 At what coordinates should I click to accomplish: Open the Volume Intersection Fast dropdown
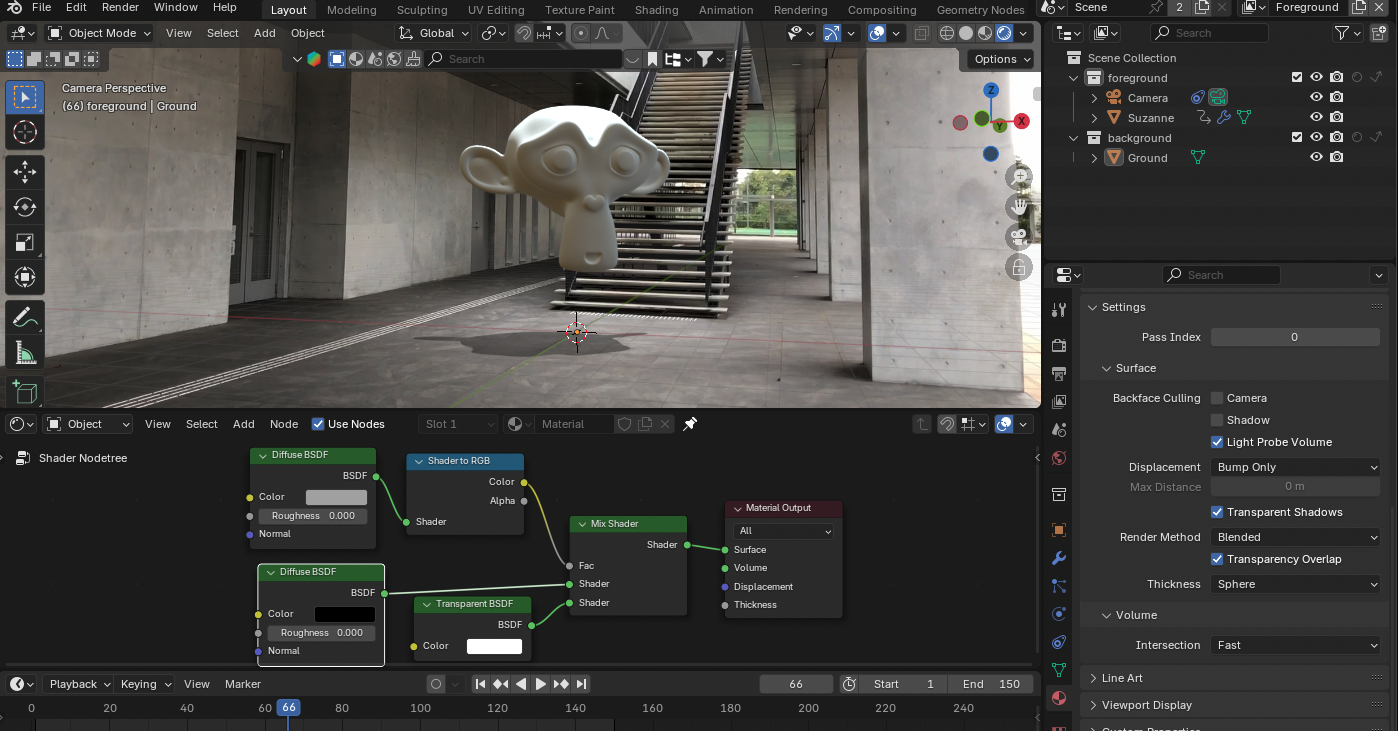coord(1296,645)
